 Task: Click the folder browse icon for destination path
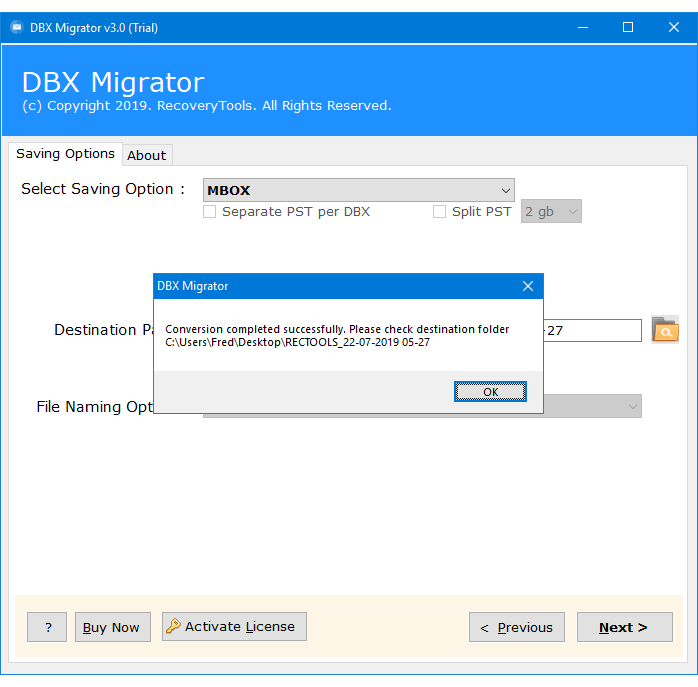665,329
